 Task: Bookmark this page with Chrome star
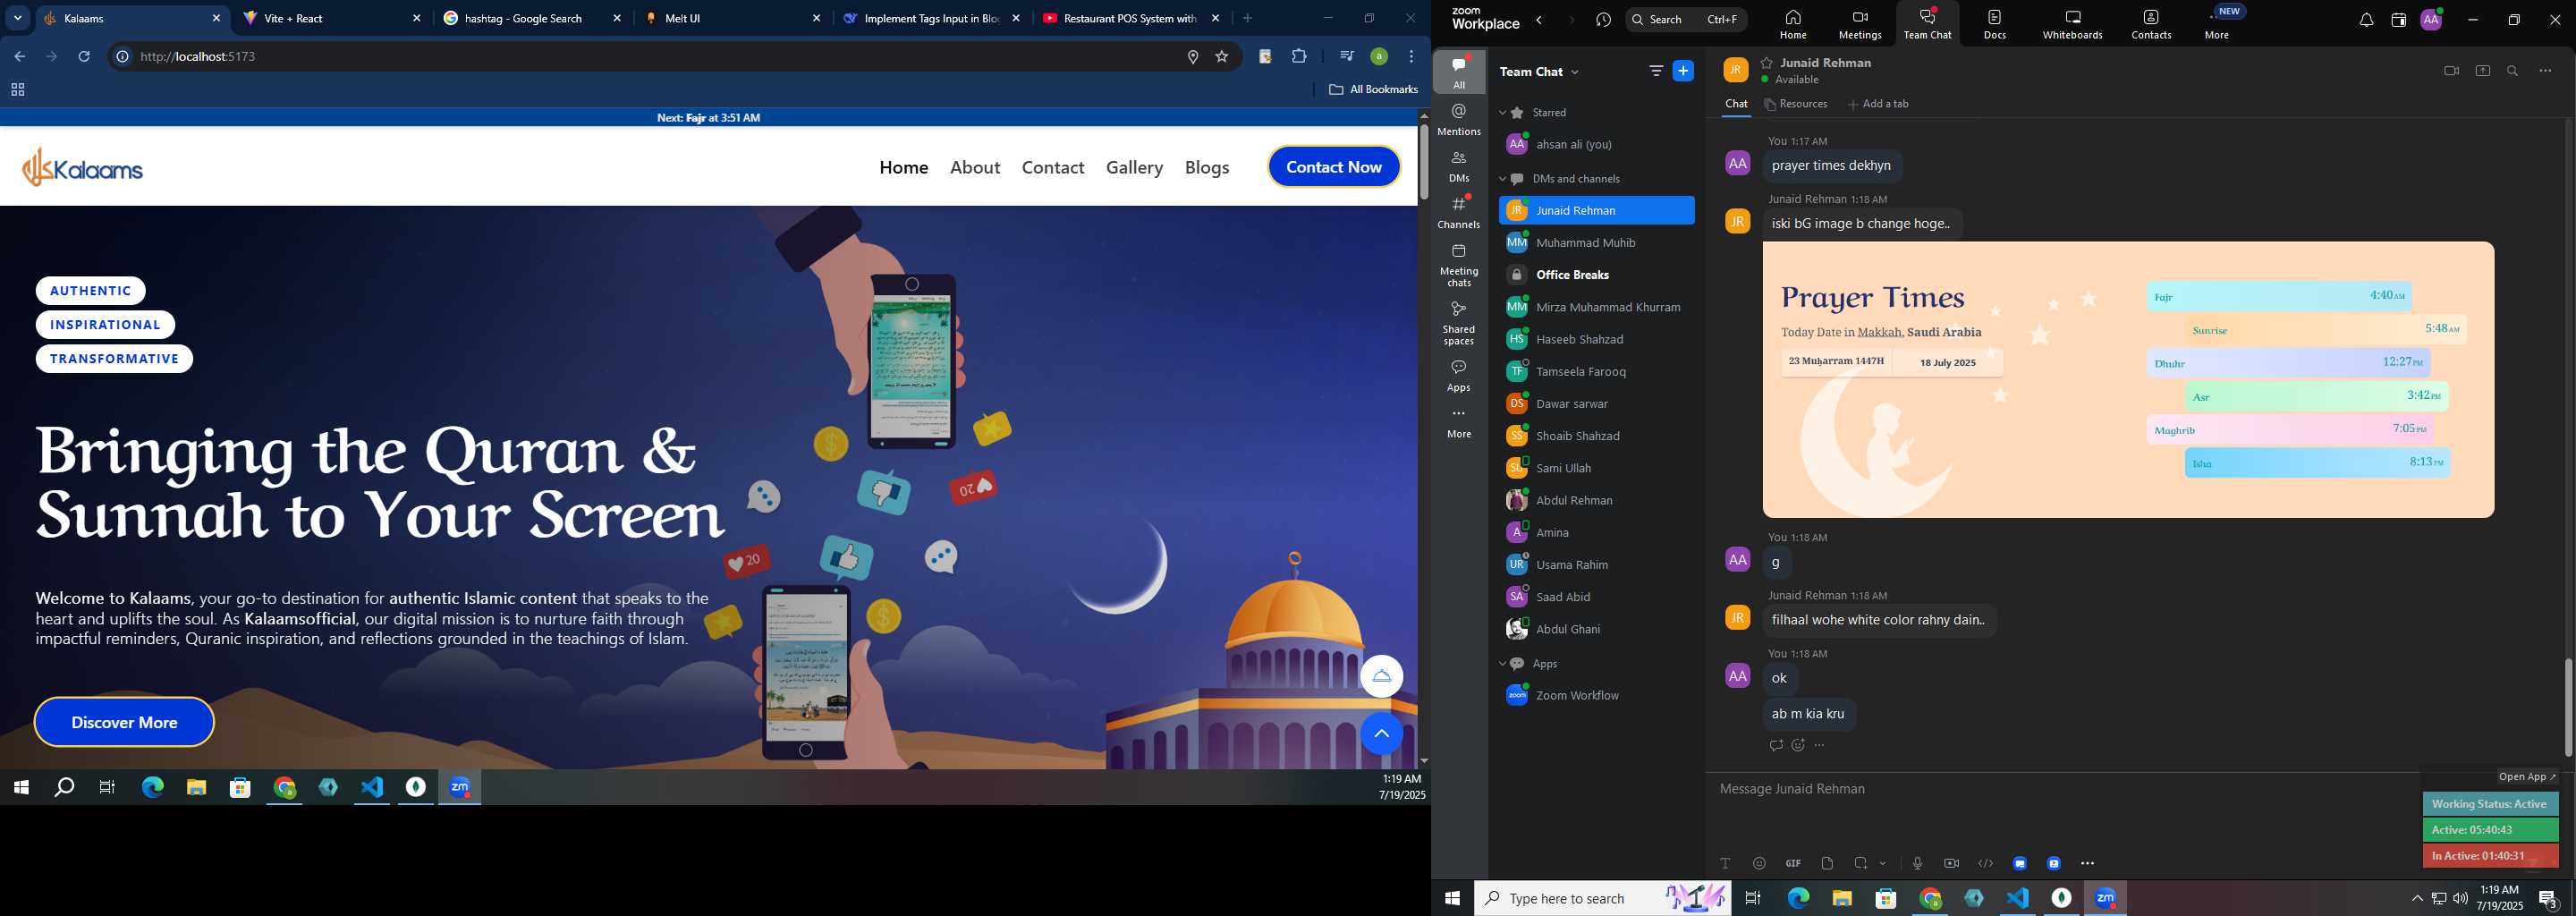click(1221, 57)
